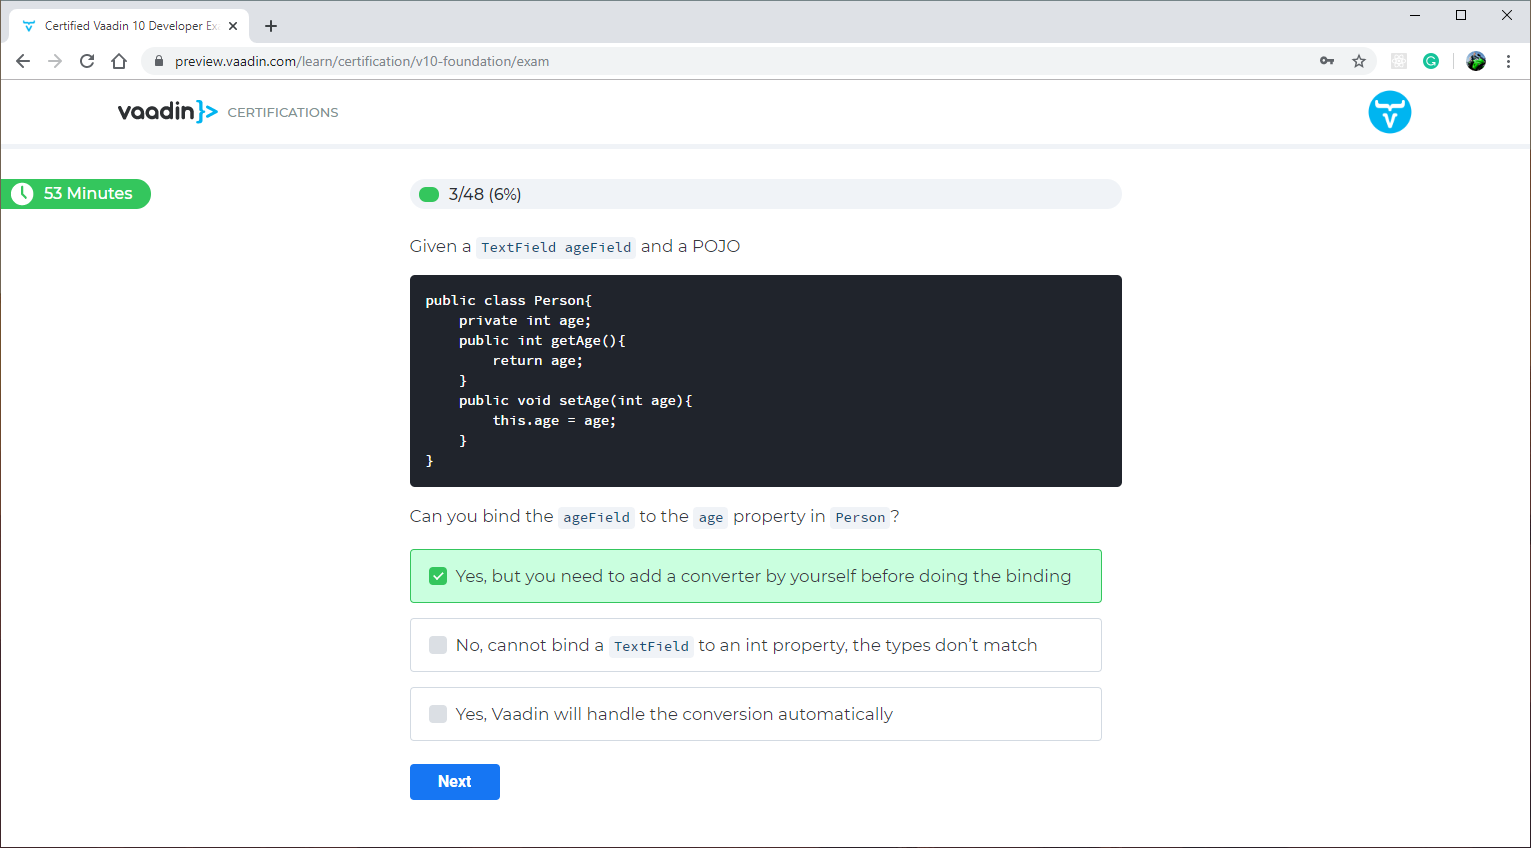Reload the exam page
Viewport: 1531px width, 848px height.
click(87, 61)
